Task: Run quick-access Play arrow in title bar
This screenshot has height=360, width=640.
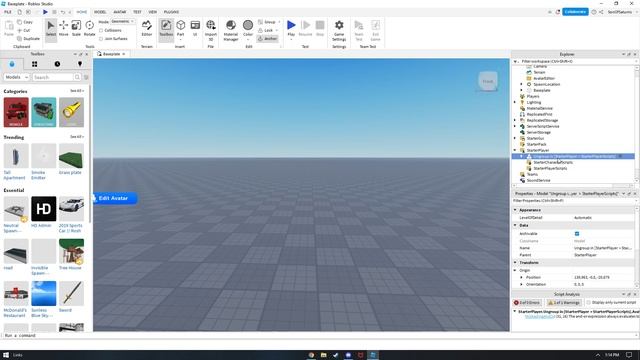Action: tap(45, 12)
